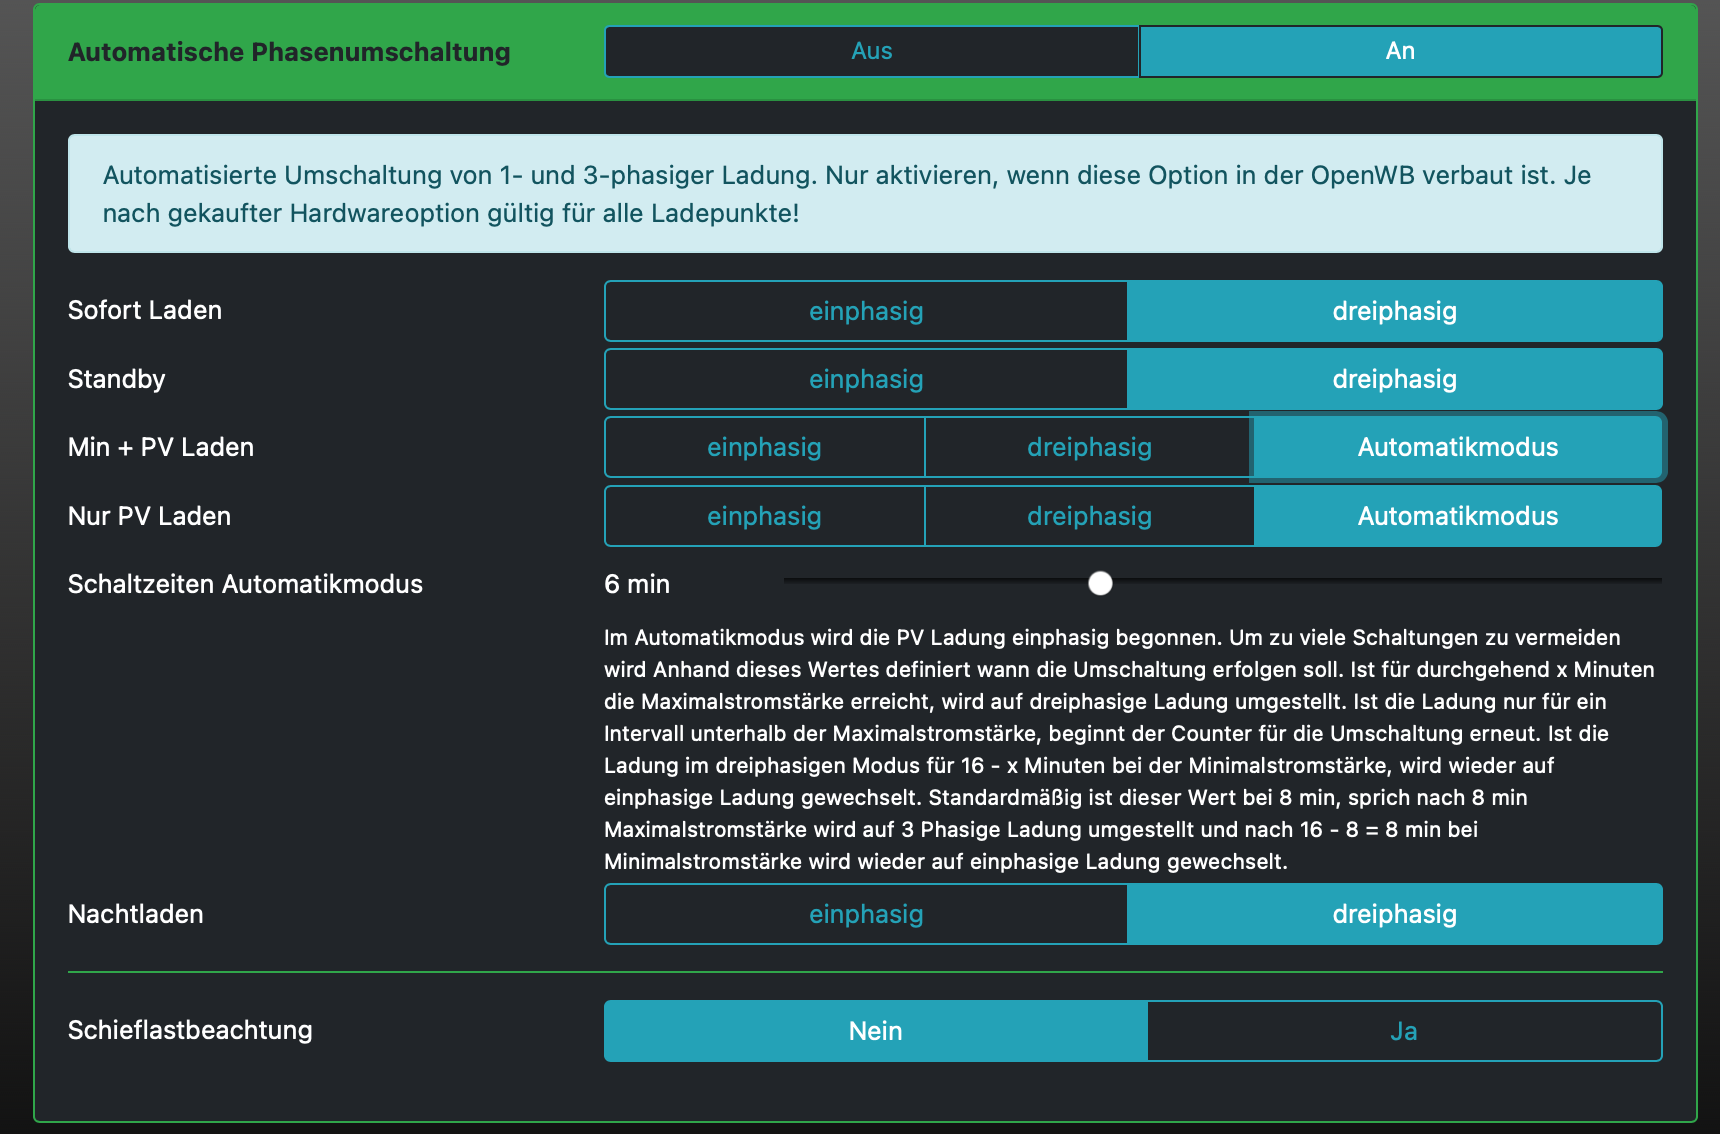Screen dimensions: 1720x1134
Task: Set Sofort Laden to einphasig
Action: pyautogui.click(x=866, y=311)
